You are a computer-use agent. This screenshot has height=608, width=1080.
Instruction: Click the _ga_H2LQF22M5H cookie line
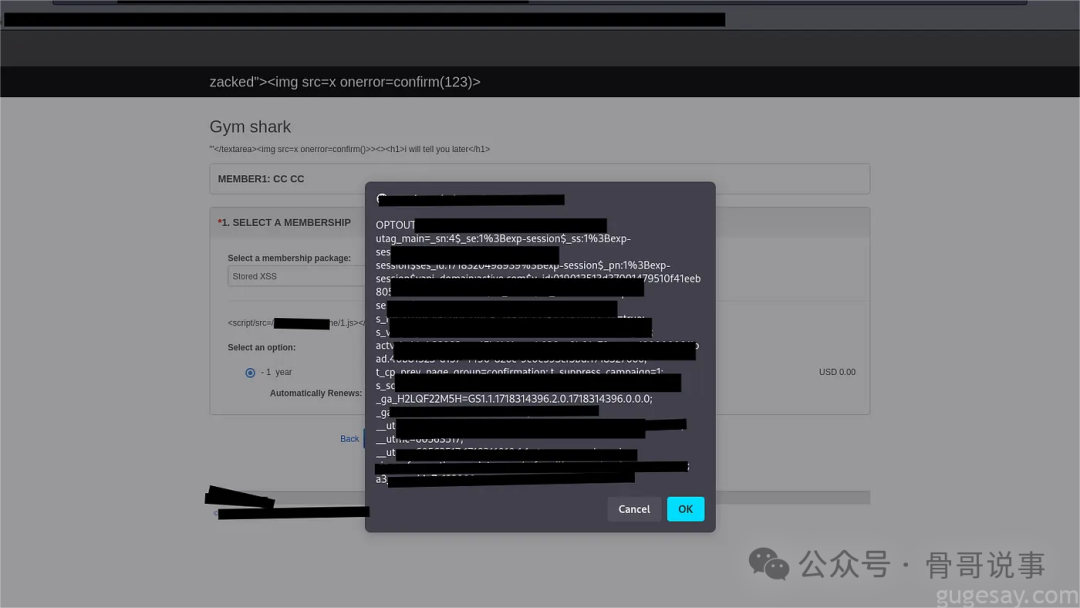[514, 399]
